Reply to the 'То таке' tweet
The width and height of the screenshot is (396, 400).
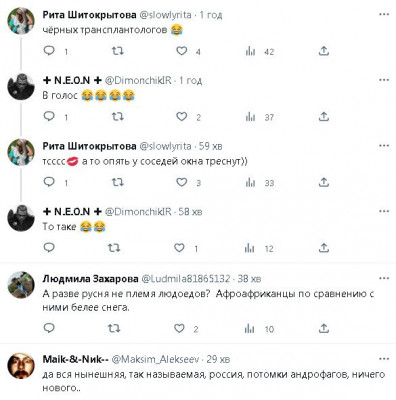[x=49, y=248]
